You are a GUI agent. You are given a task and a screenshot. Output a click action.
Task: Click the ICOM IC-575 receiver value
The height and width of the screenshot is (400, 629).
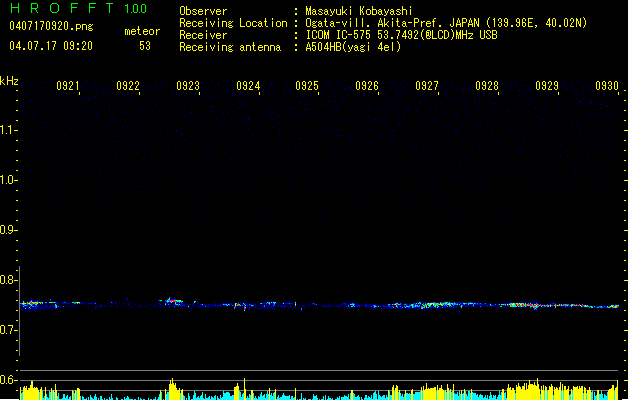click(401, 35)
